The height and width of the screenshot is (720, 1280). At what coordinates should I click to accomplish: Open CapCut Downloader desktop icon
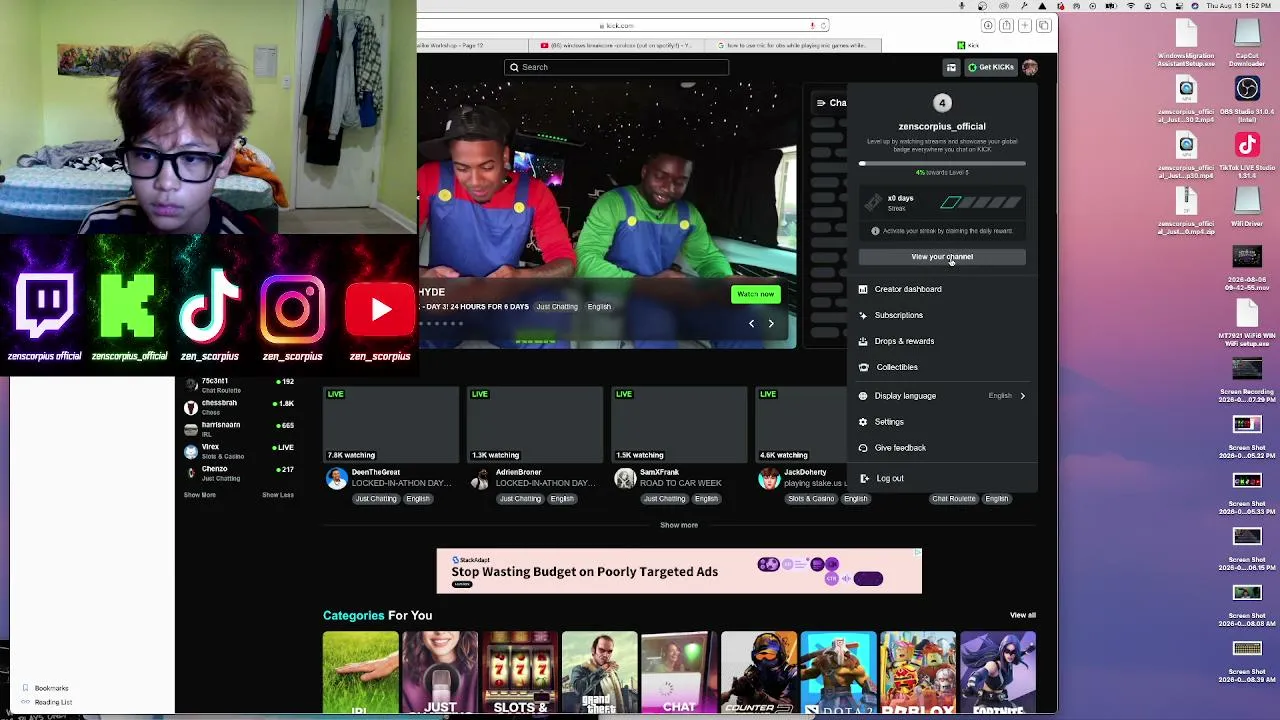(1247, 44)
